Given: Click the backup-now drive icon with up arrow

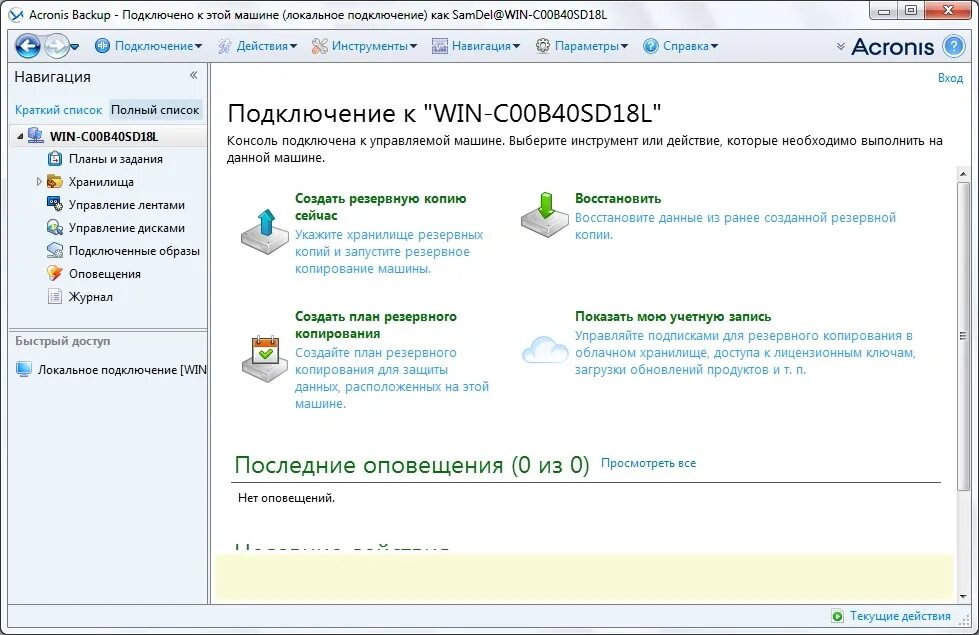Looking at the screenshot, I should [x=265, y=232].
